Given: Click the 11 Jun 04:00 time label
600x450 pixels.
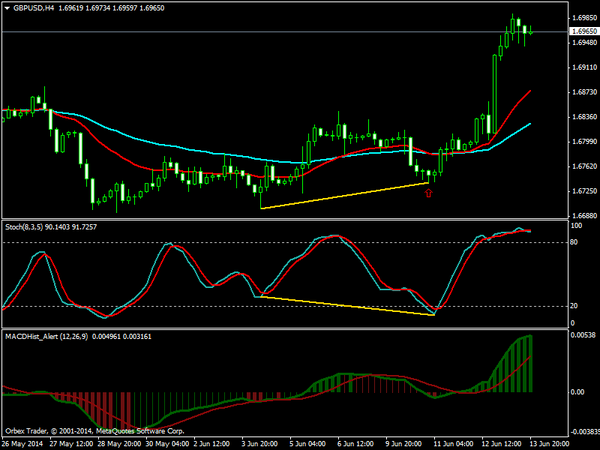Looking at the screenshot, I should click(453, 444).
